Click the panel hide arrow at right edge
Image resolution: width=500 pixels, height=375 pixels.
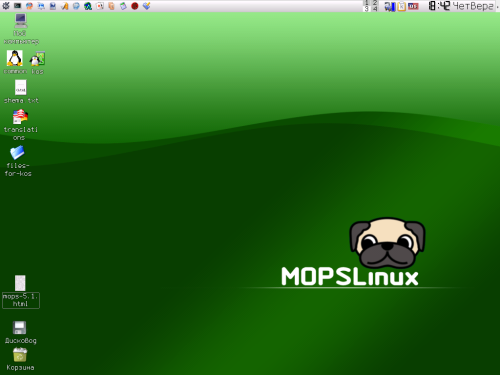[498, 6]
